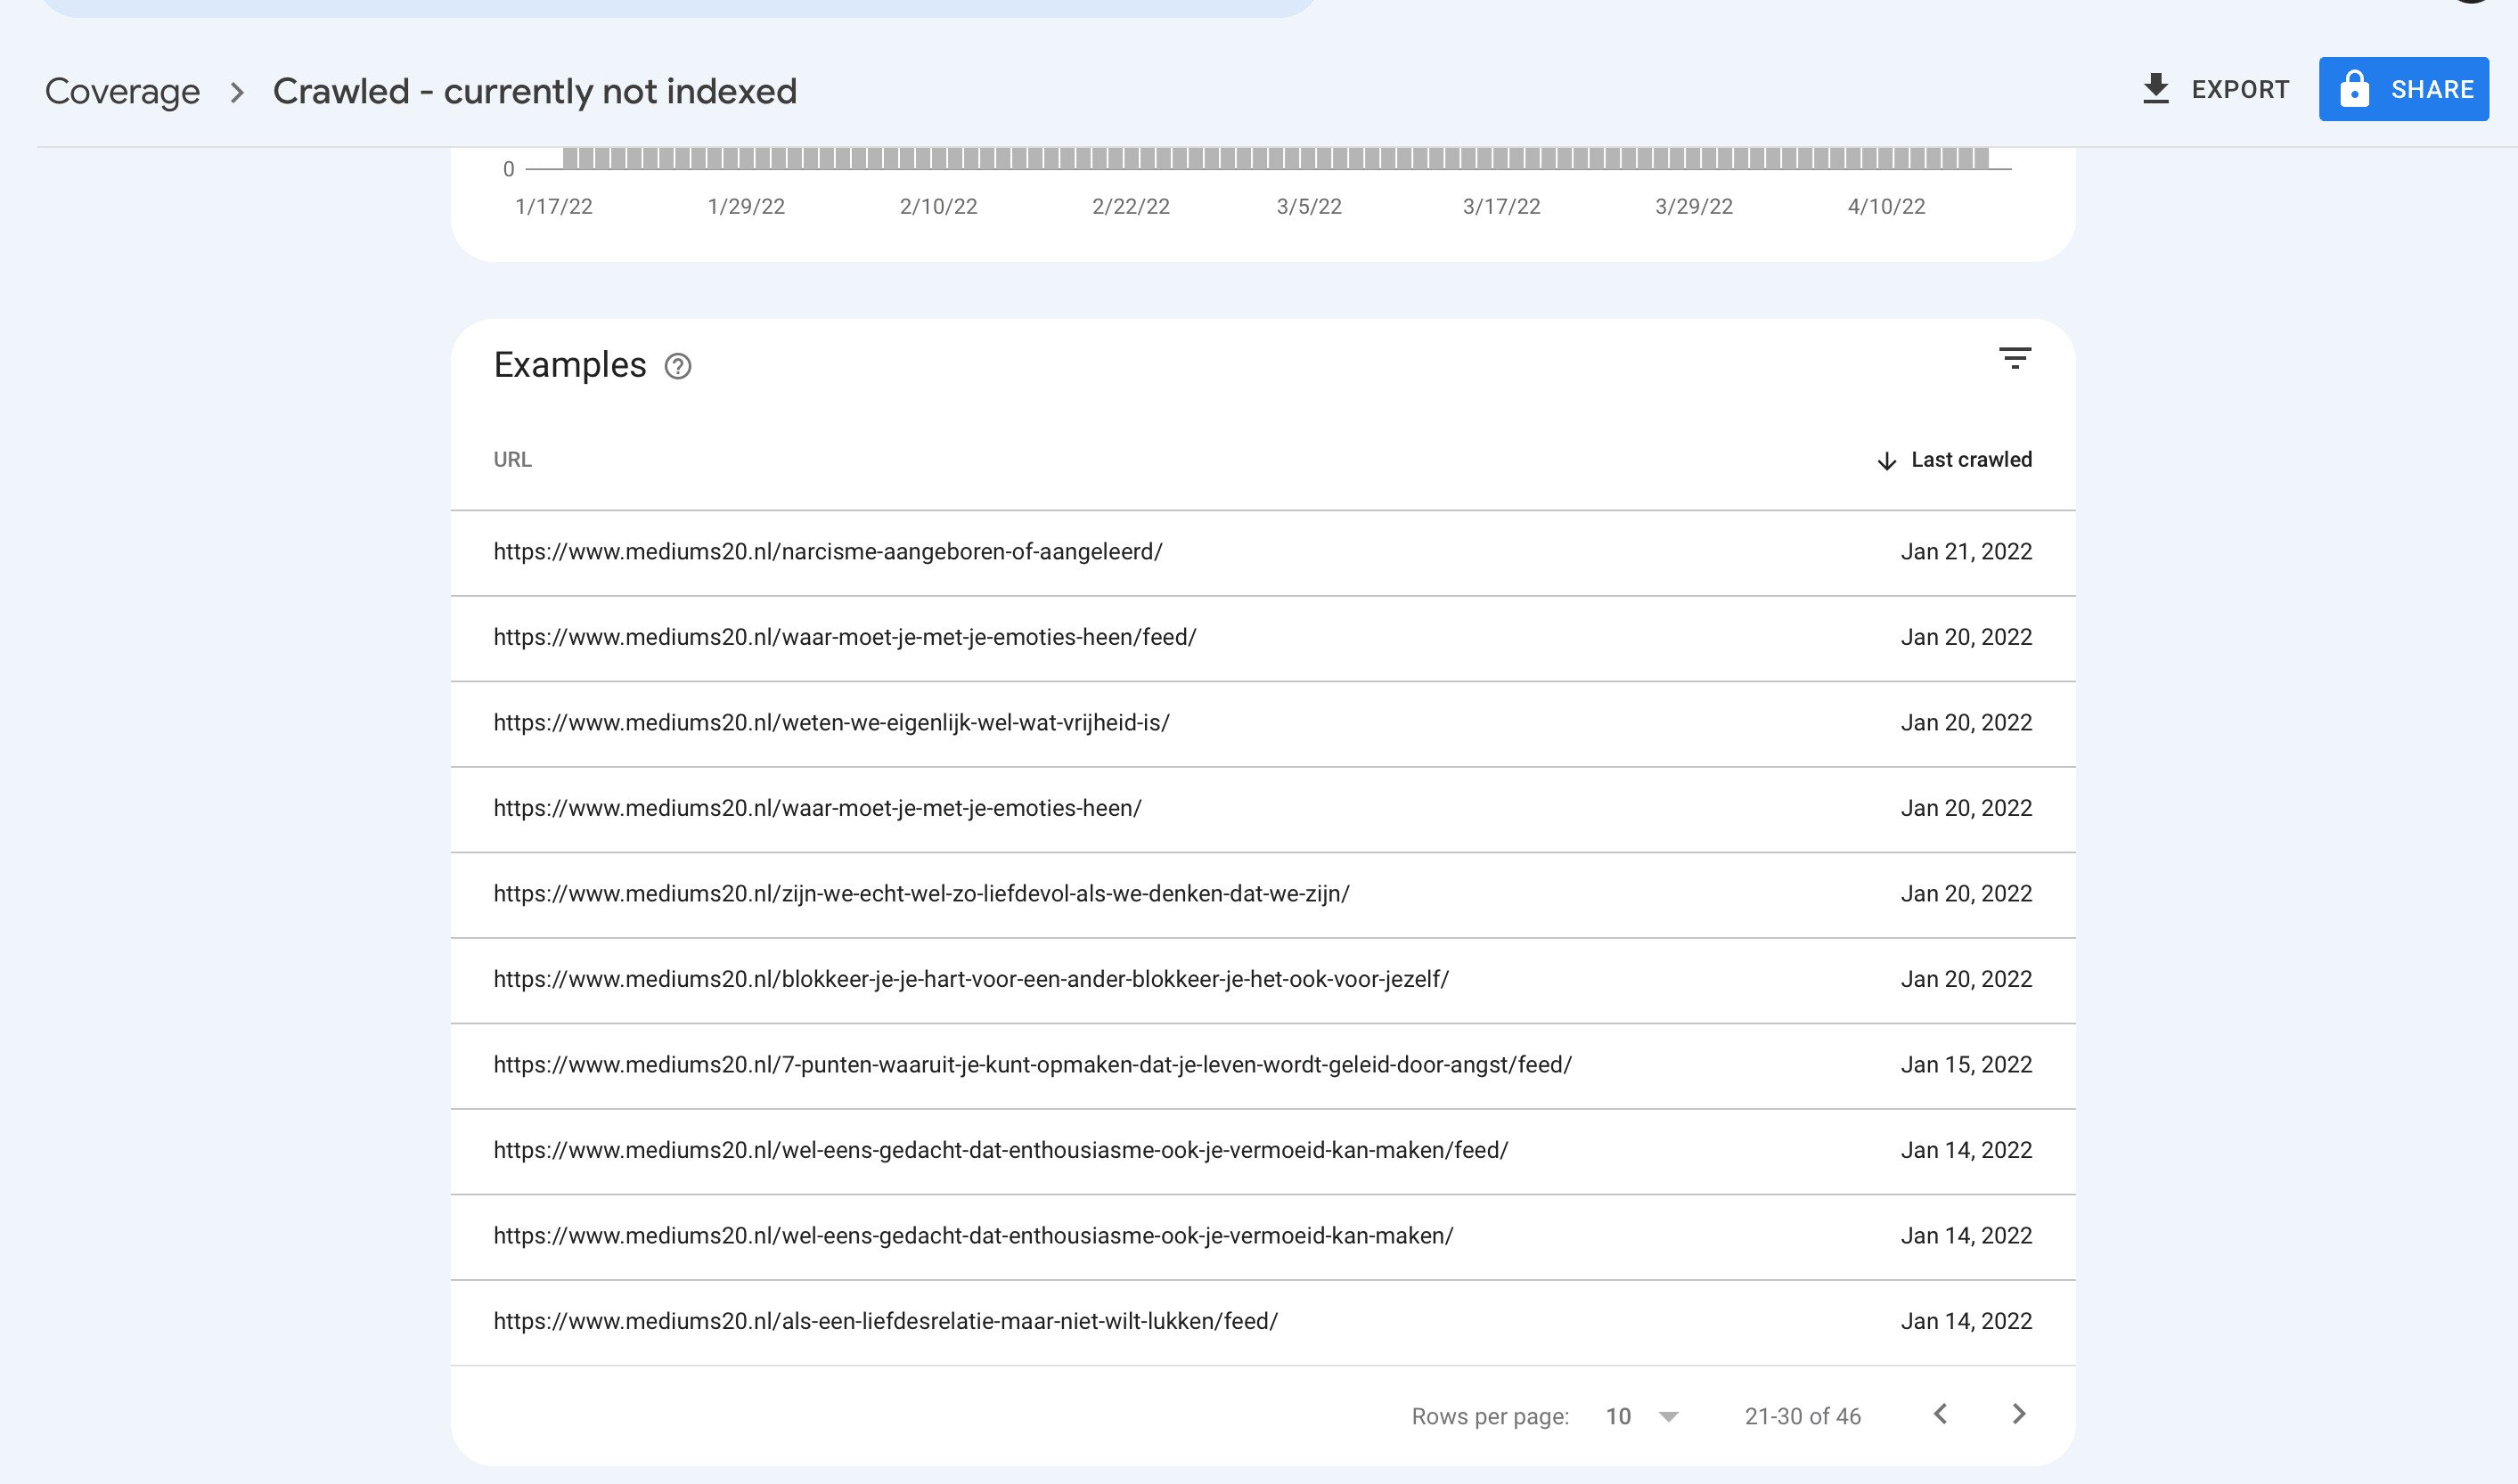The height and width of the screenshot is (1484, 2518).
Task: Click the 4/10/22 chart axis label
Action: 1886,206
